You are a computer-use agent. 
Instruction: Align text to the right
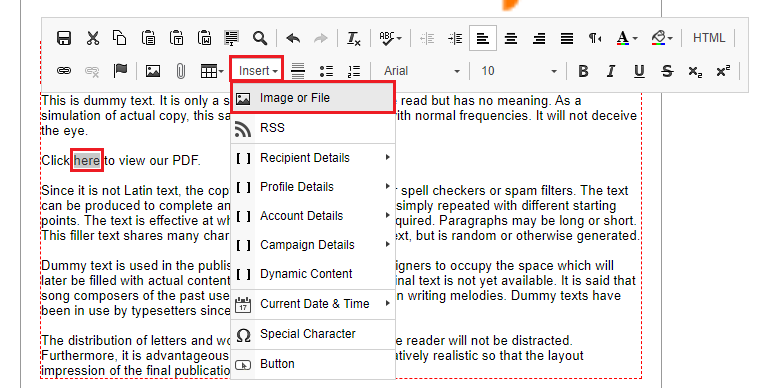(x=539, y=38)
